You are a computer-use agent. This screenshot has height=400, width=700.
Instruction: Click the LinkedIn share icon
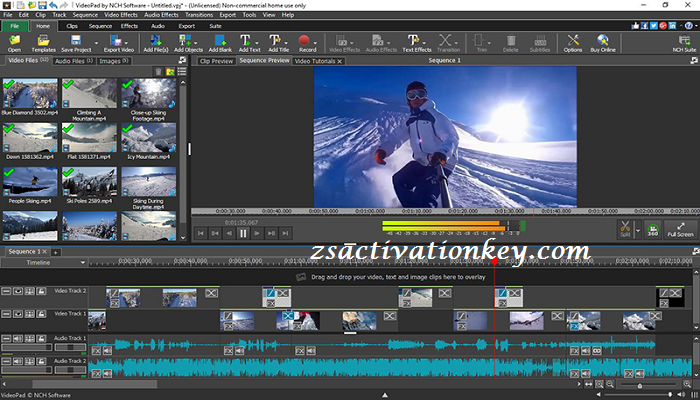(672, 26)
